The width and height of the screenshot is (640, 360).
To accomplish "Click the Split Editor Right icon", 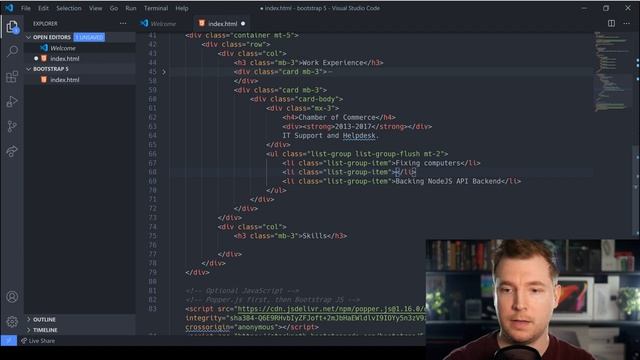I will (x=611, y=23).
